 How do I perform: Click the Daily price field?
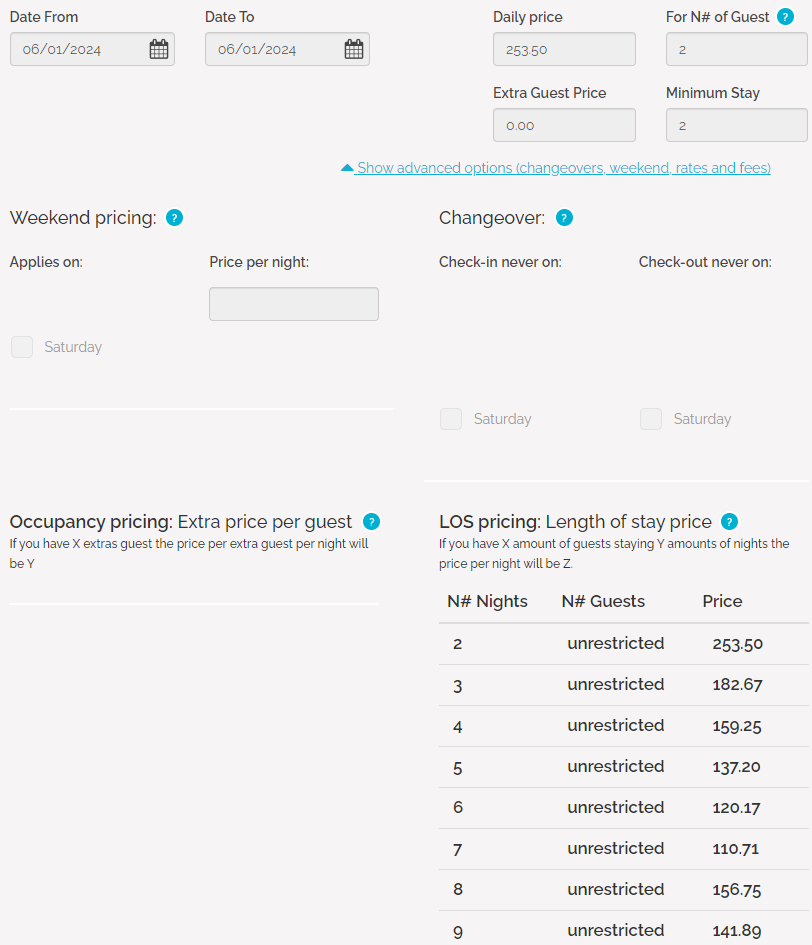564,49
